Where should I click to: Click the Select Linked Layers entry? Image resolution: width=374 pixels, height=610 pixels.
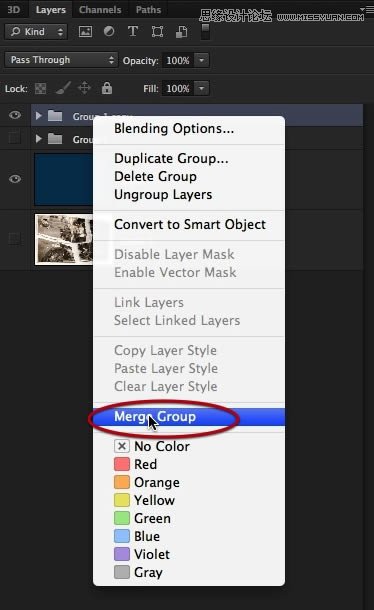189,321
